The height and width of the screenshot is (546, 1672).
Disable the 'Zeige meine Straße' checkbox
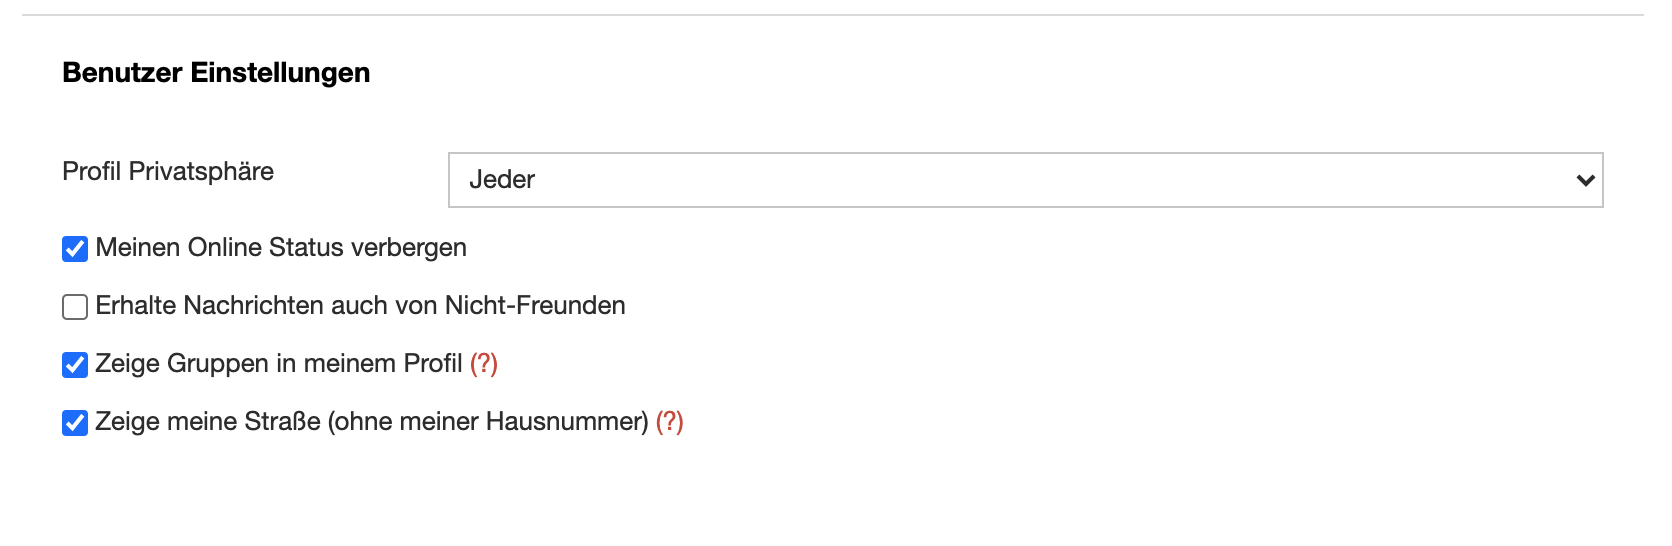click(x=75, y=423)
